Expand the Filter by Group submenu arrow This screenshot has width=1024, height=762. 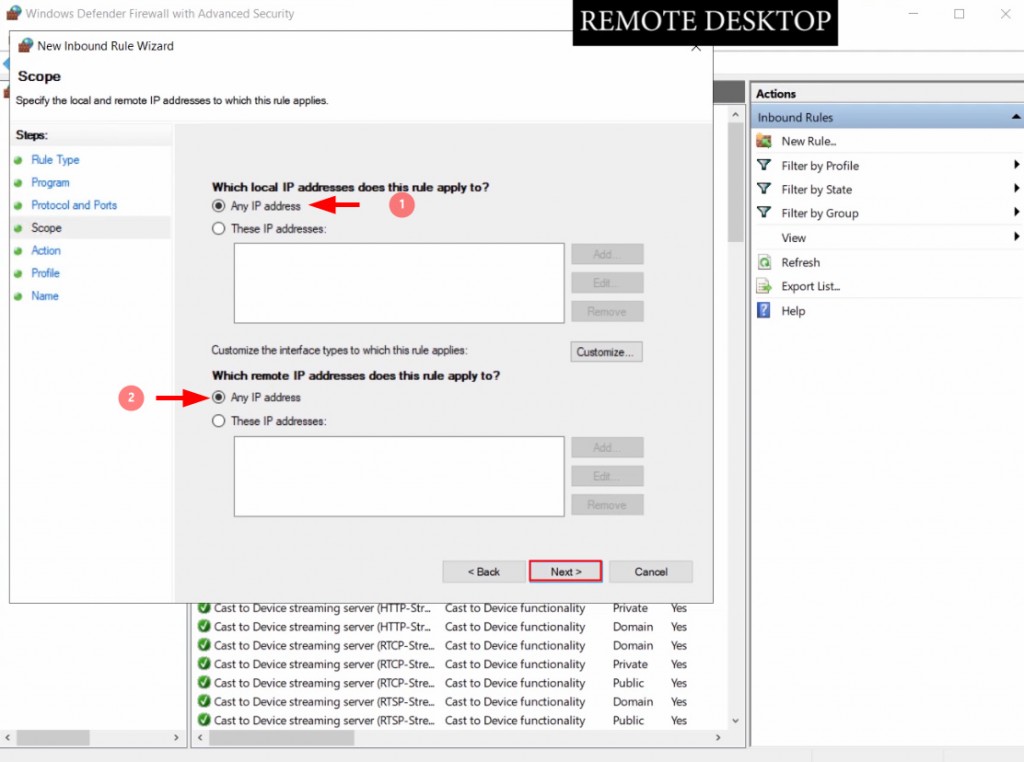pyautogui.click(x=1016, y=212)
